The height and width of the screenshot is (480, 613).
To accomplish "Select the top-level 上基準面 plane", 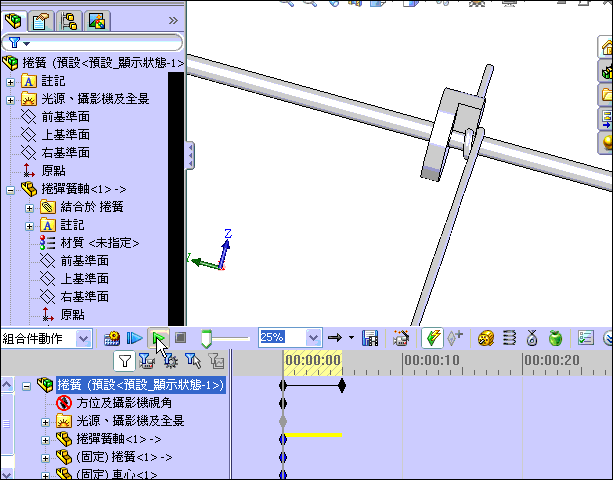I will (x=66, y=135).
